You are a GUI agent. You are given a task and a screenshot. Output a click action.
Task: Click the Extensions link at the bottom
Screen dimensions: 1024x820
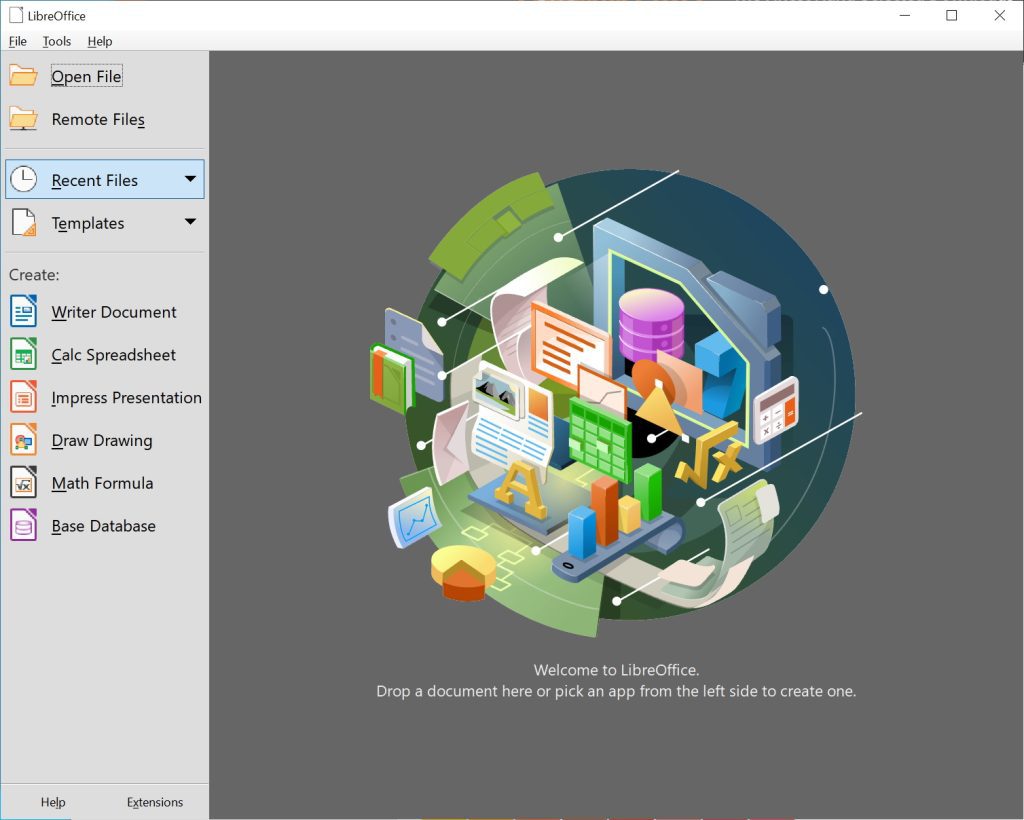pos(155,802)
